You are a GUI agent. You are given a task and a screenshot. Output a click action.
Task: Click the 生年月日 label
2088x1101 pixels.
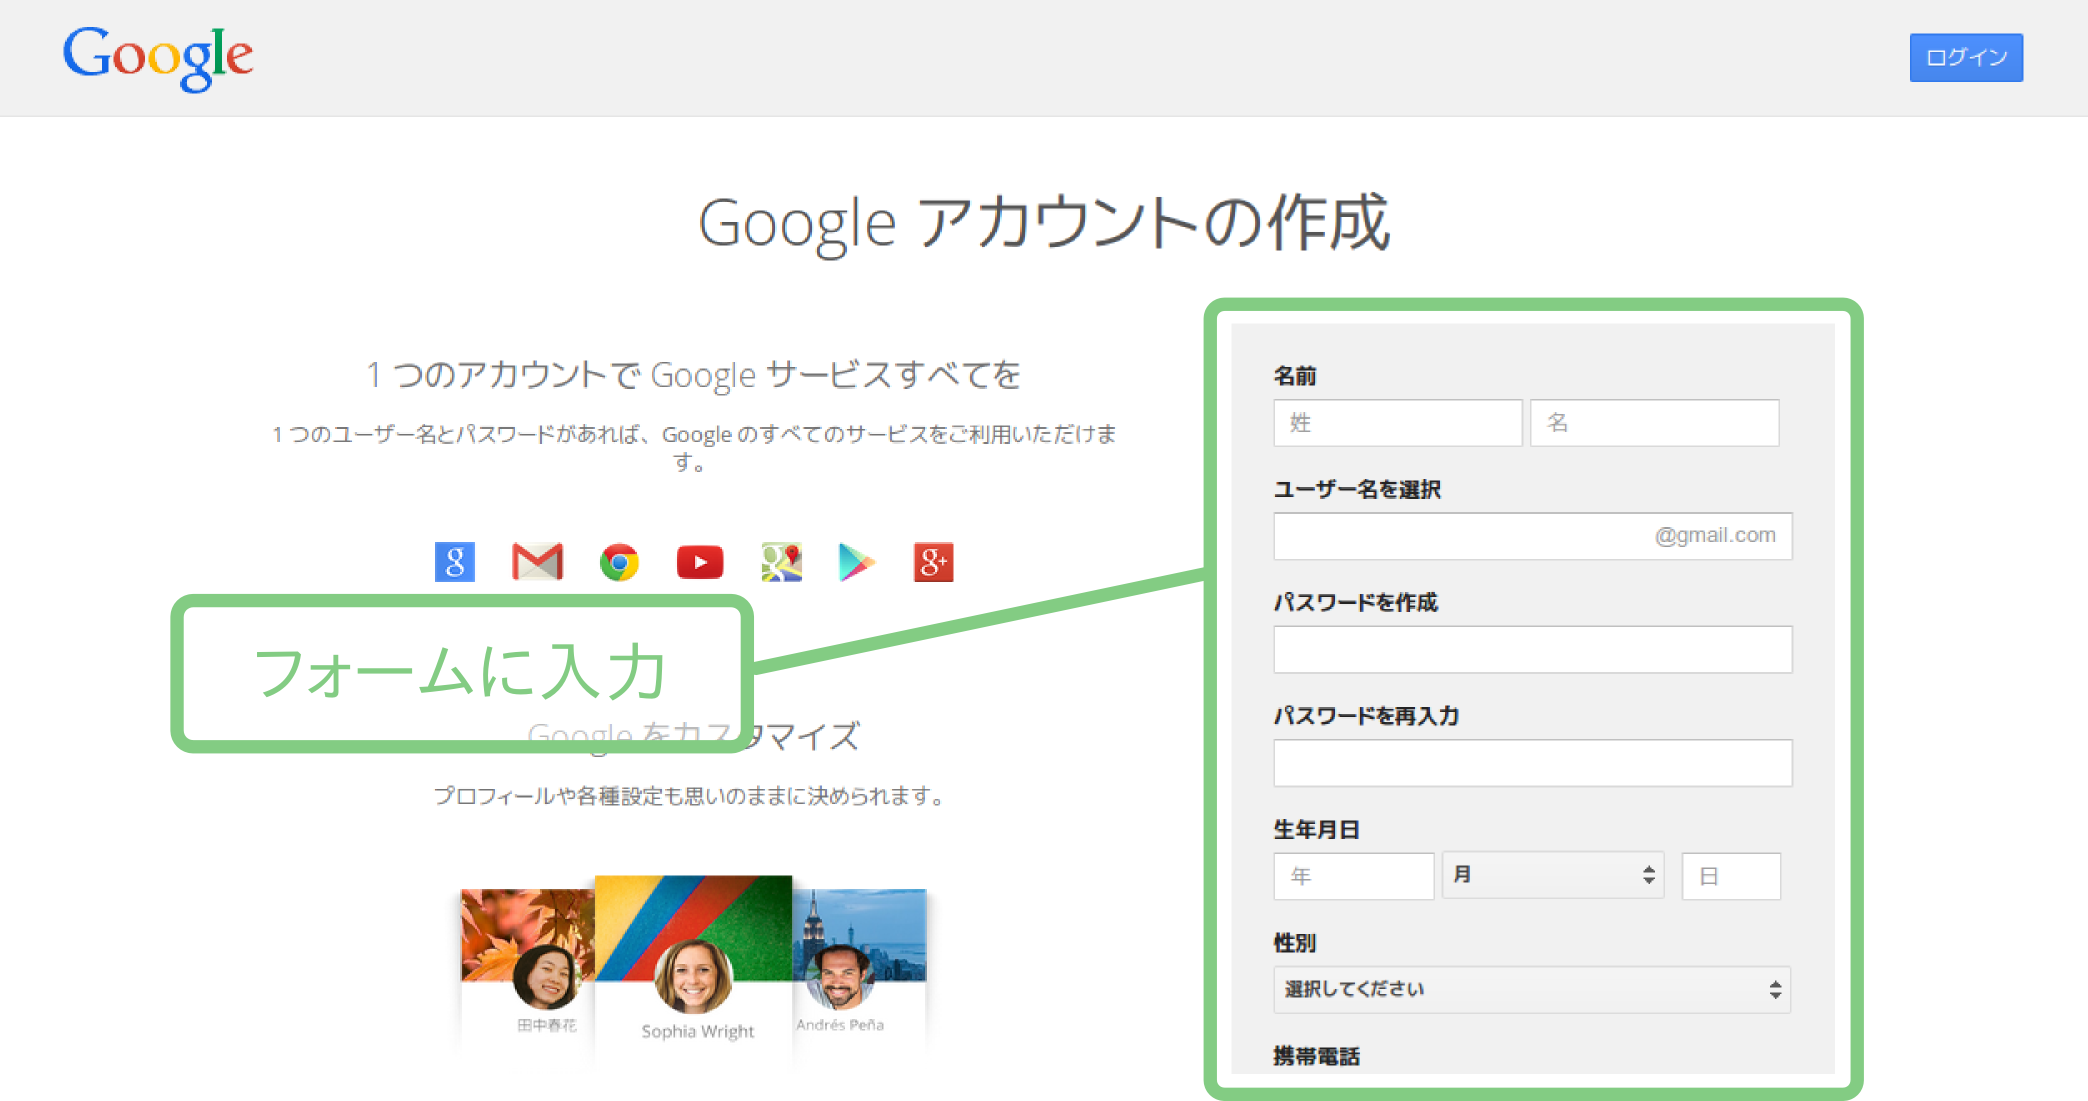coord(1316,829)
